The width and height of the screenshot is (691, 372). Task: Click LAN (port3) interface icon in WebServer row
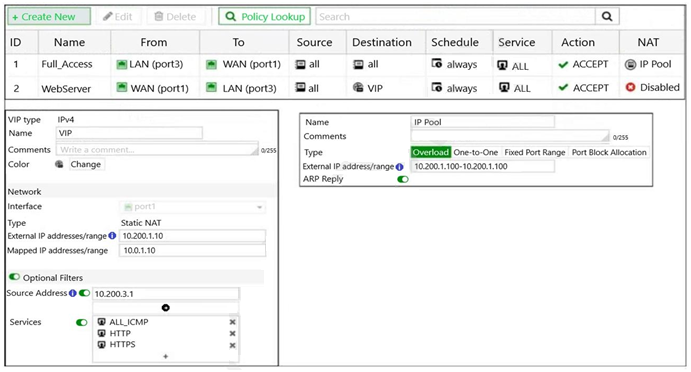pyautogui.click(x=212, y=87)
